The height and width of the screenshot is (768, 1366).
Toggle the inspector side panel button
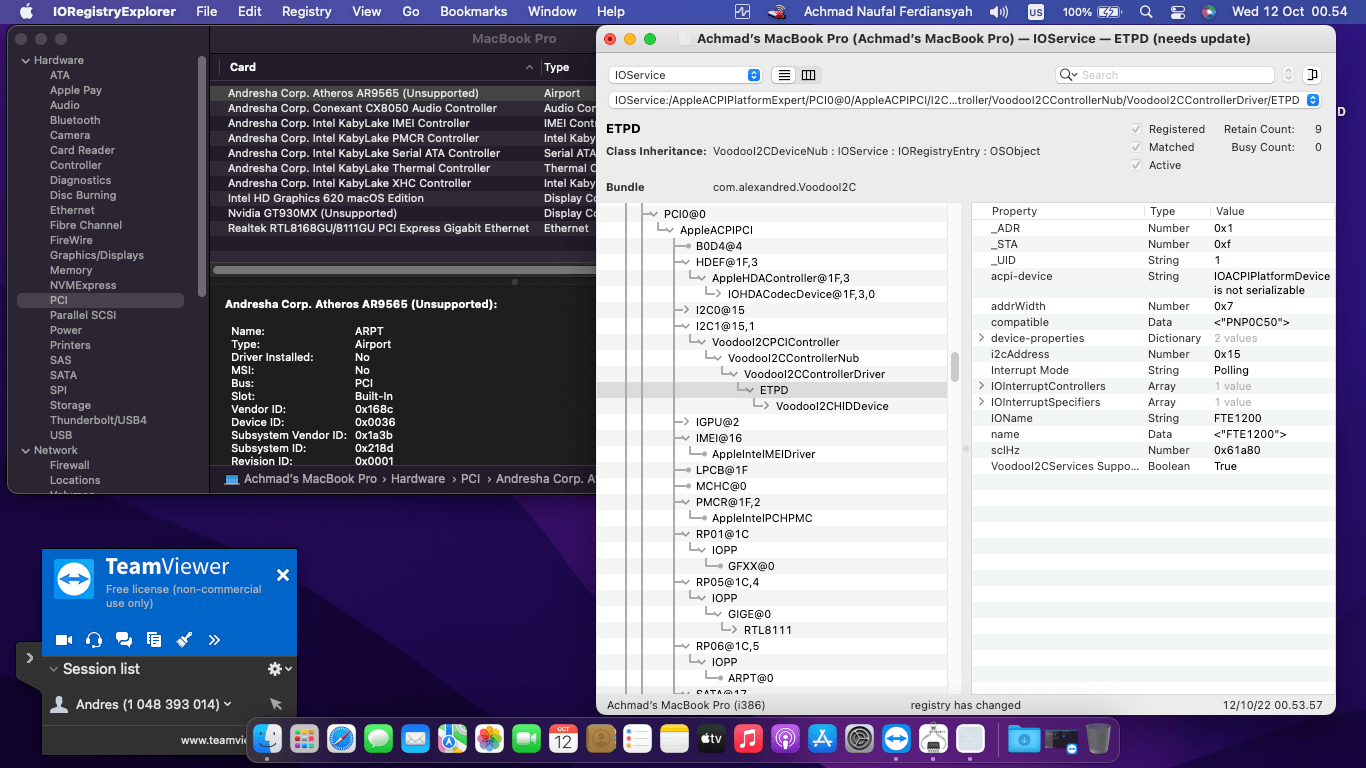(x=1312, y=75)
